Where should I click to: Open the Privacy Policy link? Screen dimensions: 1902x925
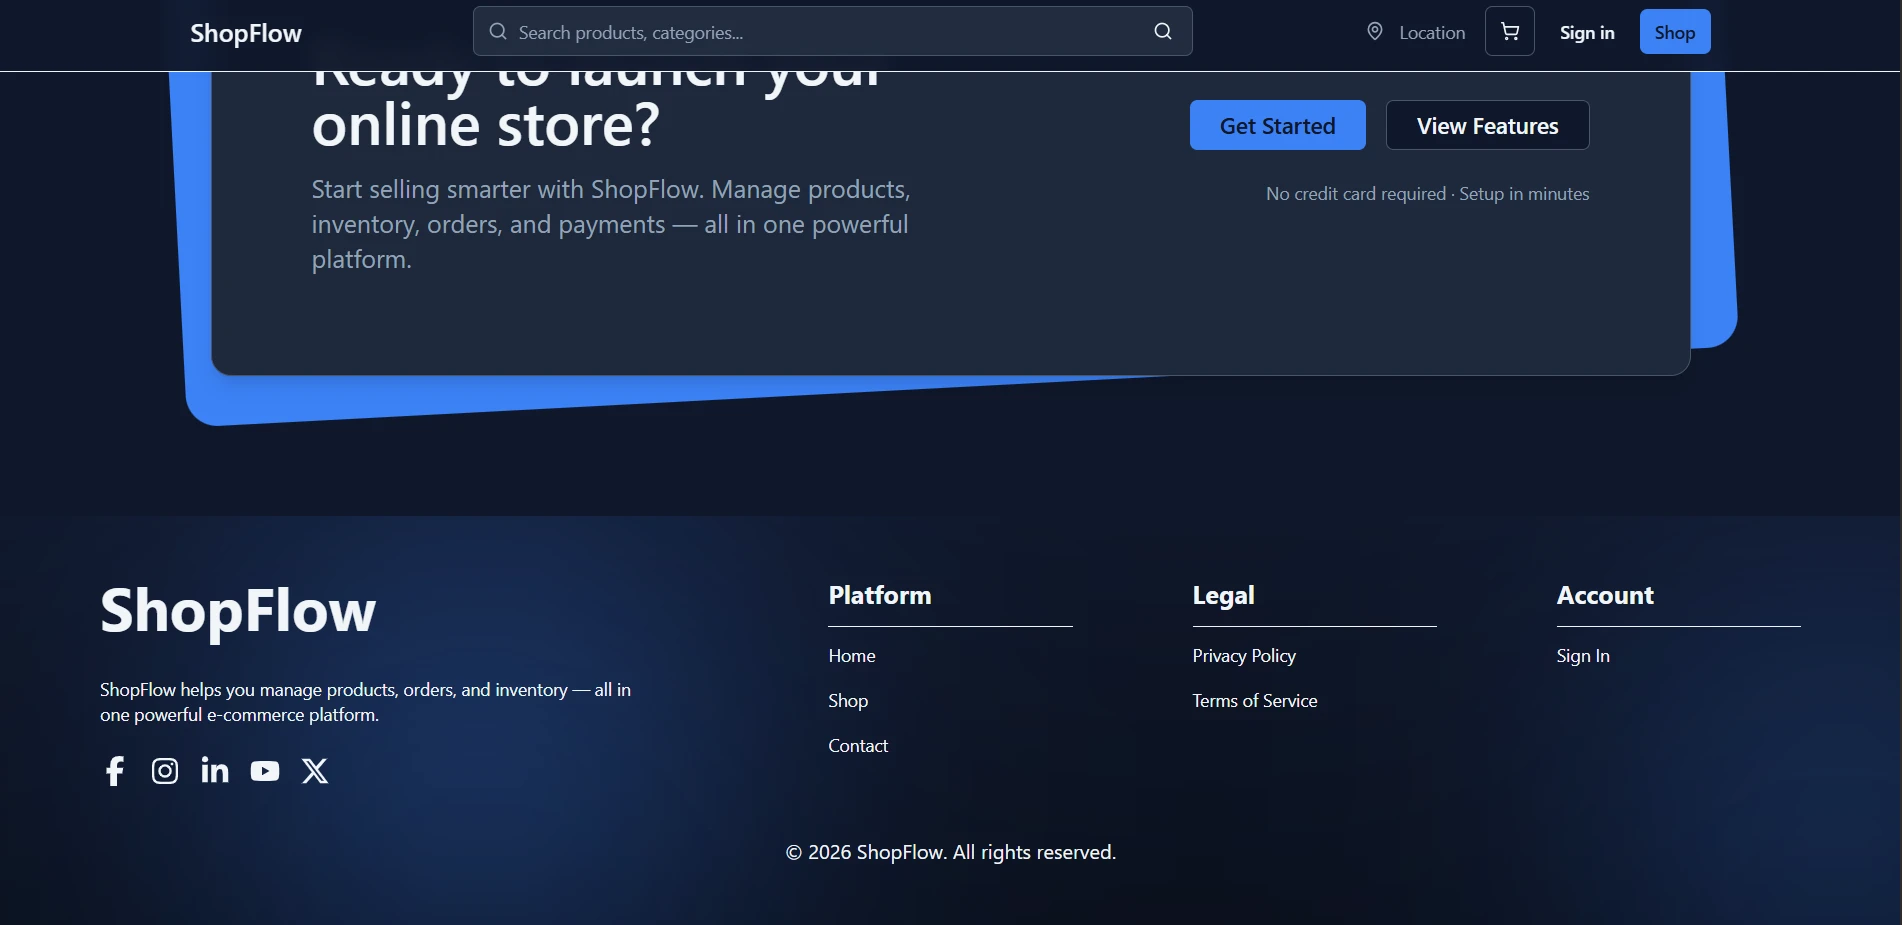1244,656
